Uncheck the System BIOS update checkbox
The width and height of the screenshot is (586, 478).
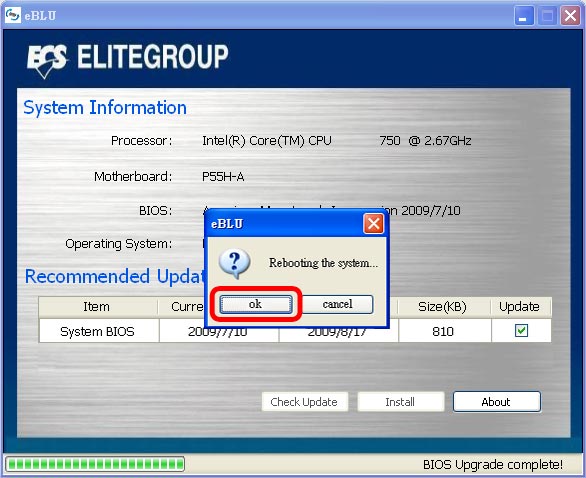coord(521,330)
